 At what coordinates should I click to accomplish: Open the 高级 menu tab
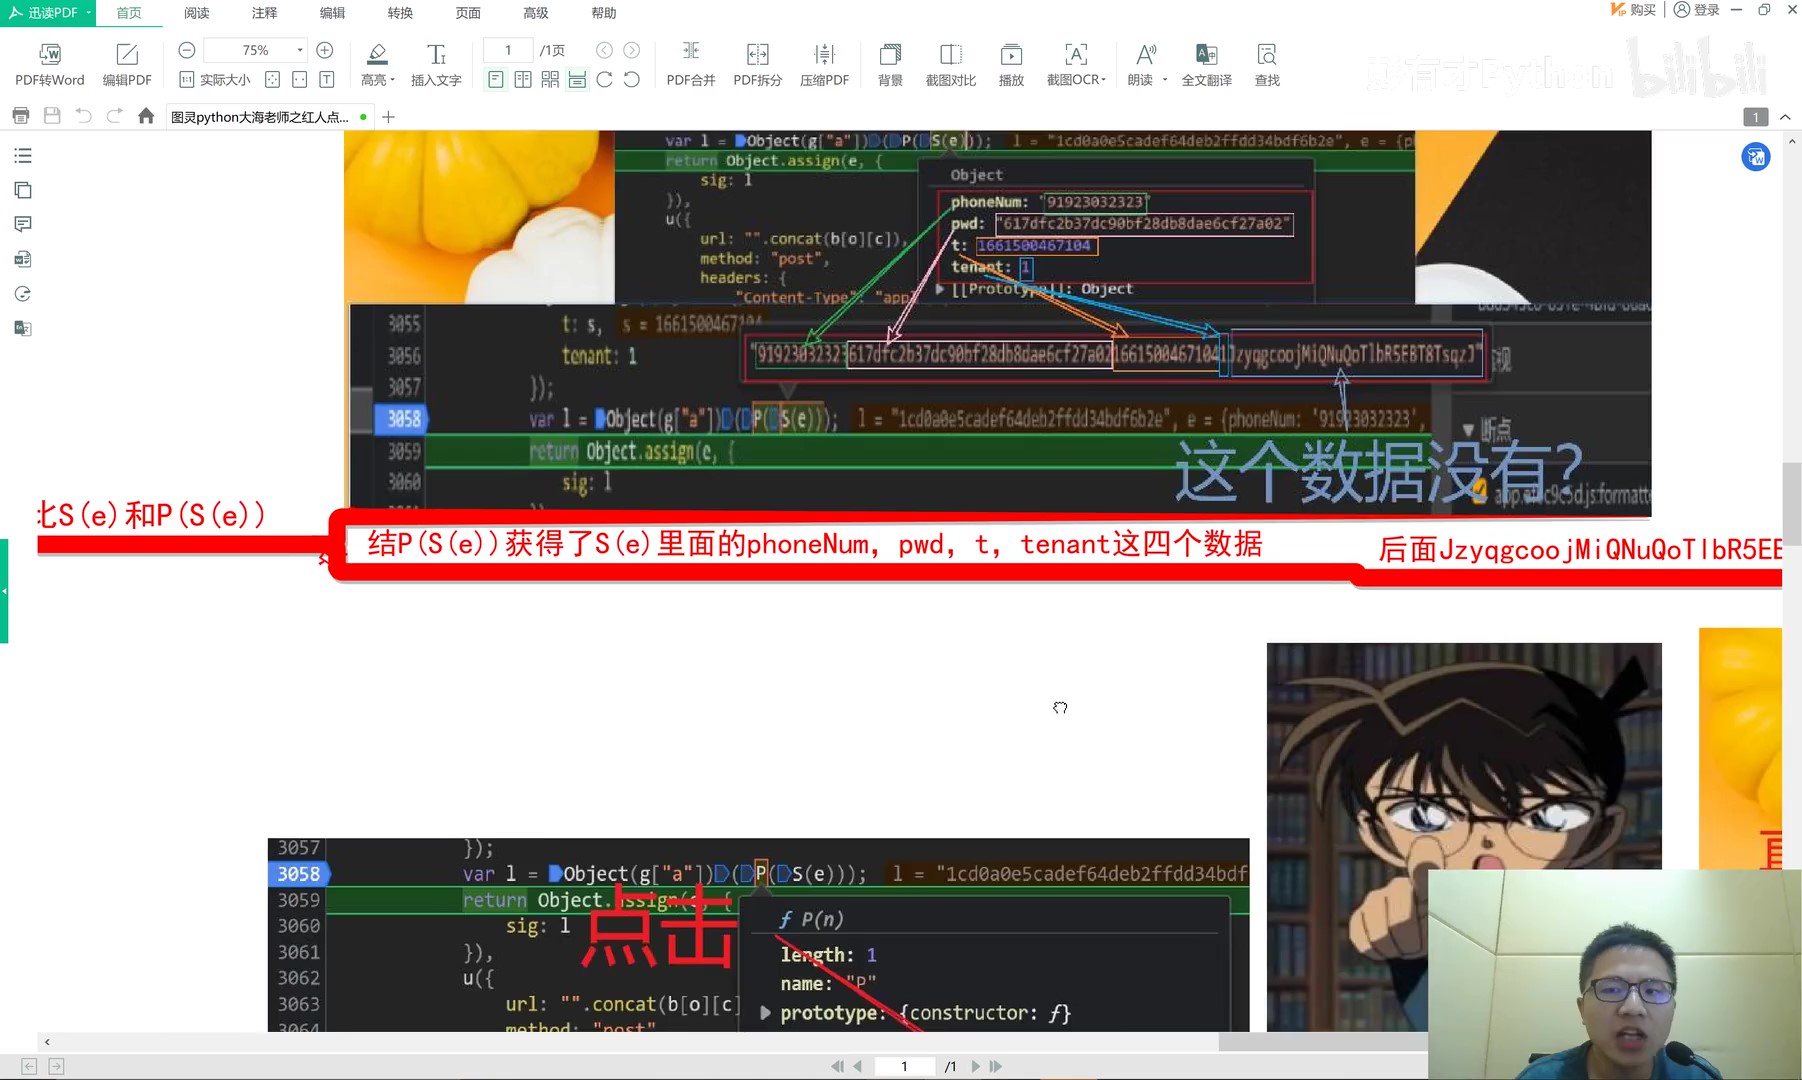click(x=536, y=13)
